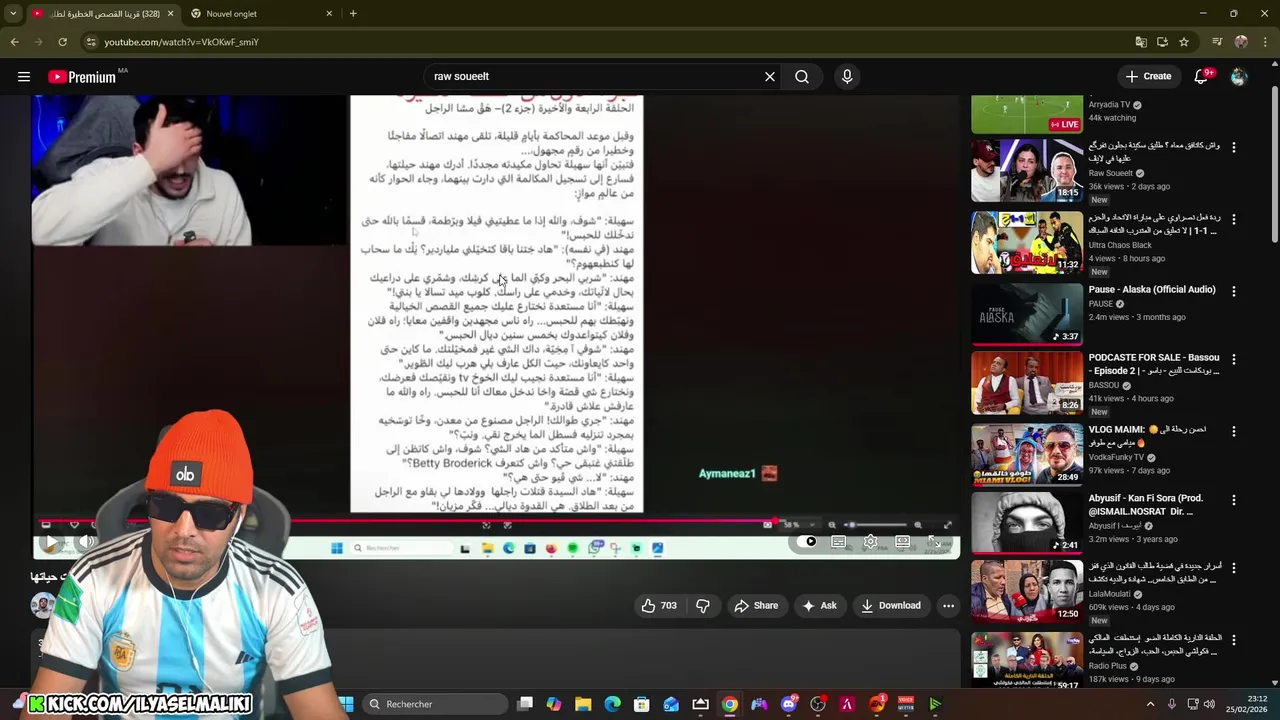Reload the page in Chrome
This screenshot has height=720, width=1280.
[x=62, y=42]
